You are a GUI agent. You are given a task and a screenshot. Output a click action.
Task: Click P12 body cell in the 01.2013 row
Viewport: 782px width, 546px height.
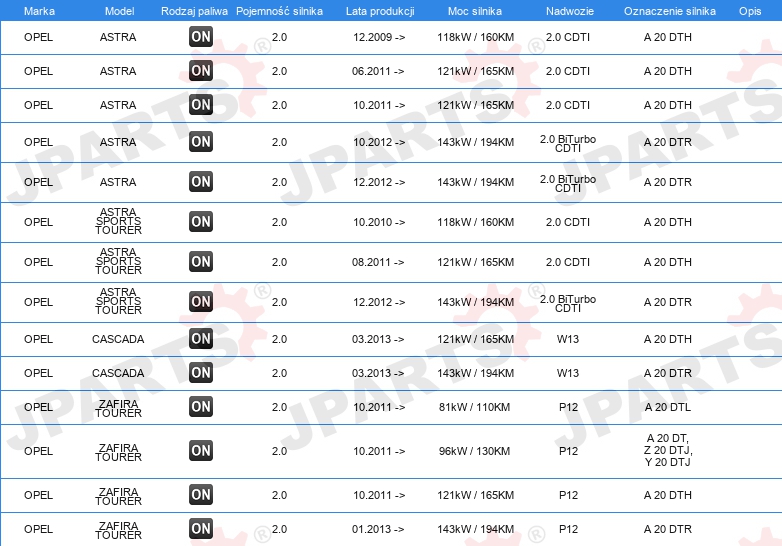pos(568,529)
